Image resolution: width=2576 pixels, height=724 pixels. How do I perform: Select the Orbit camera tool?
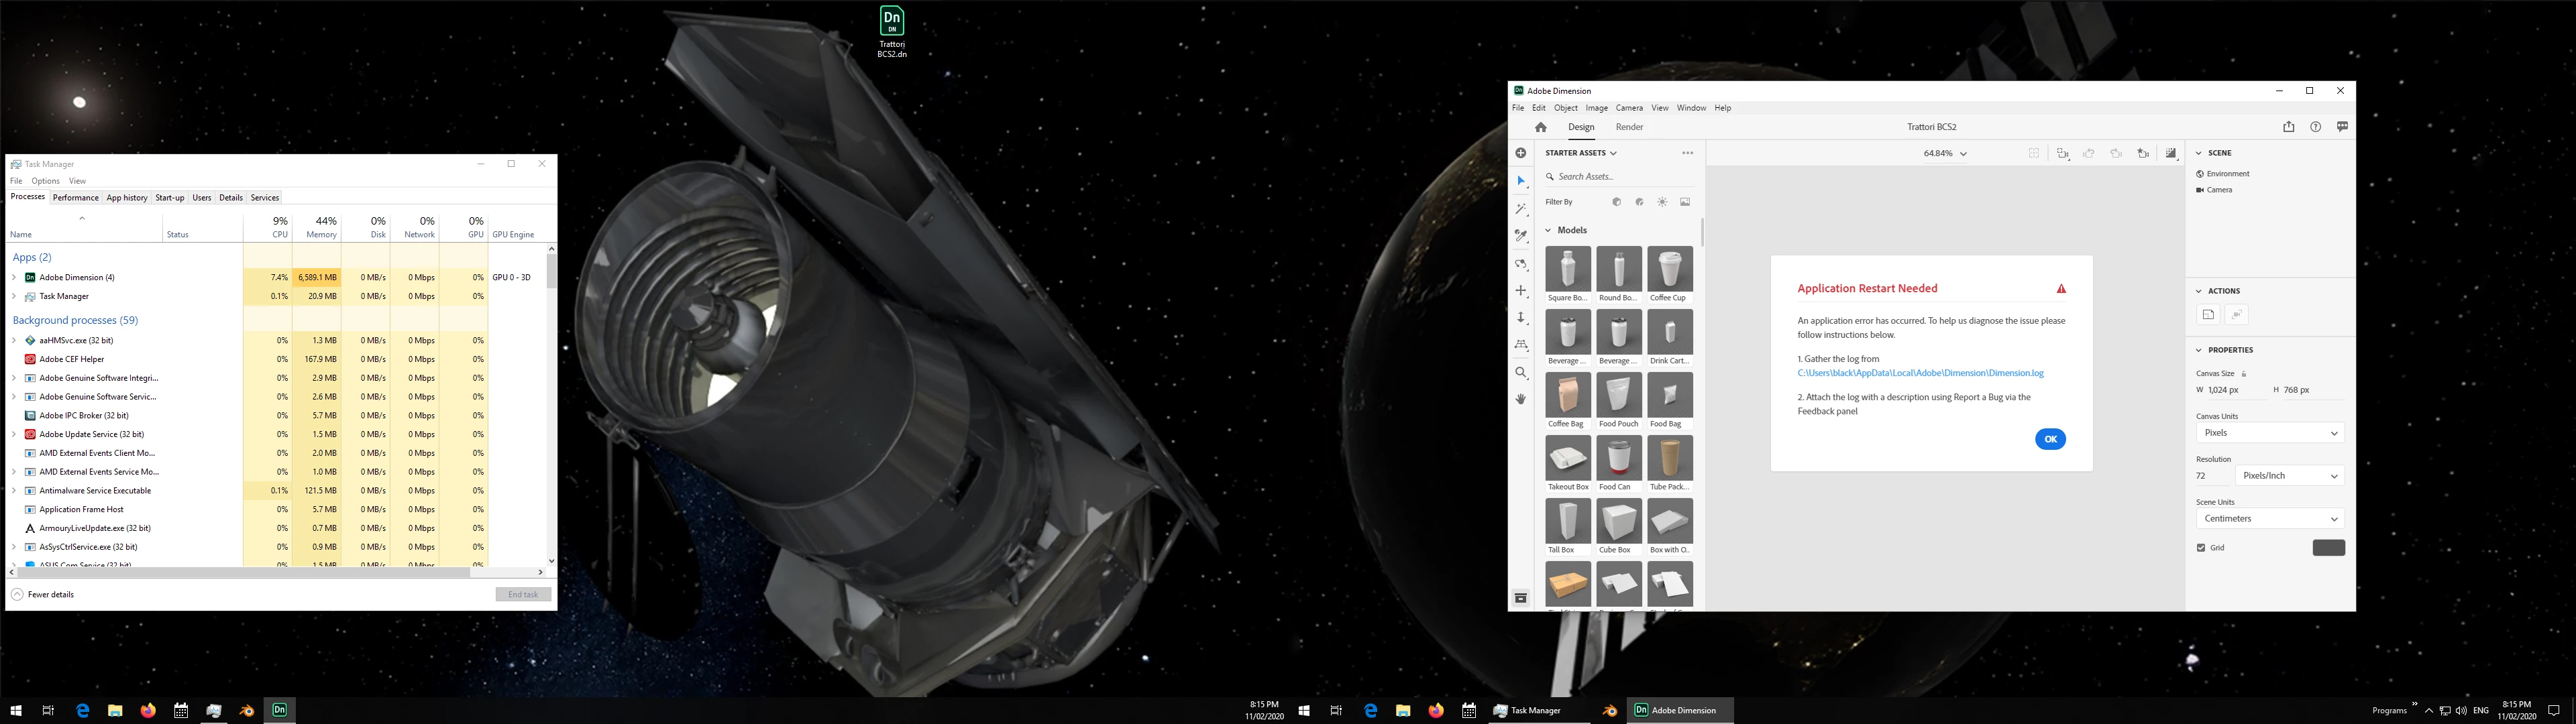(x=1521, y=264)
